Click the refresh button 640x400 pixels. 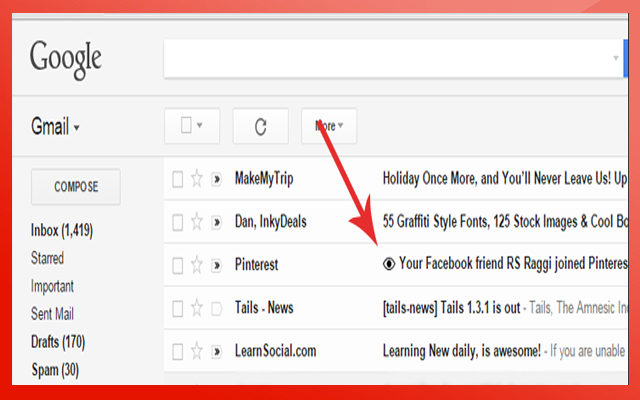pos(260,126)
